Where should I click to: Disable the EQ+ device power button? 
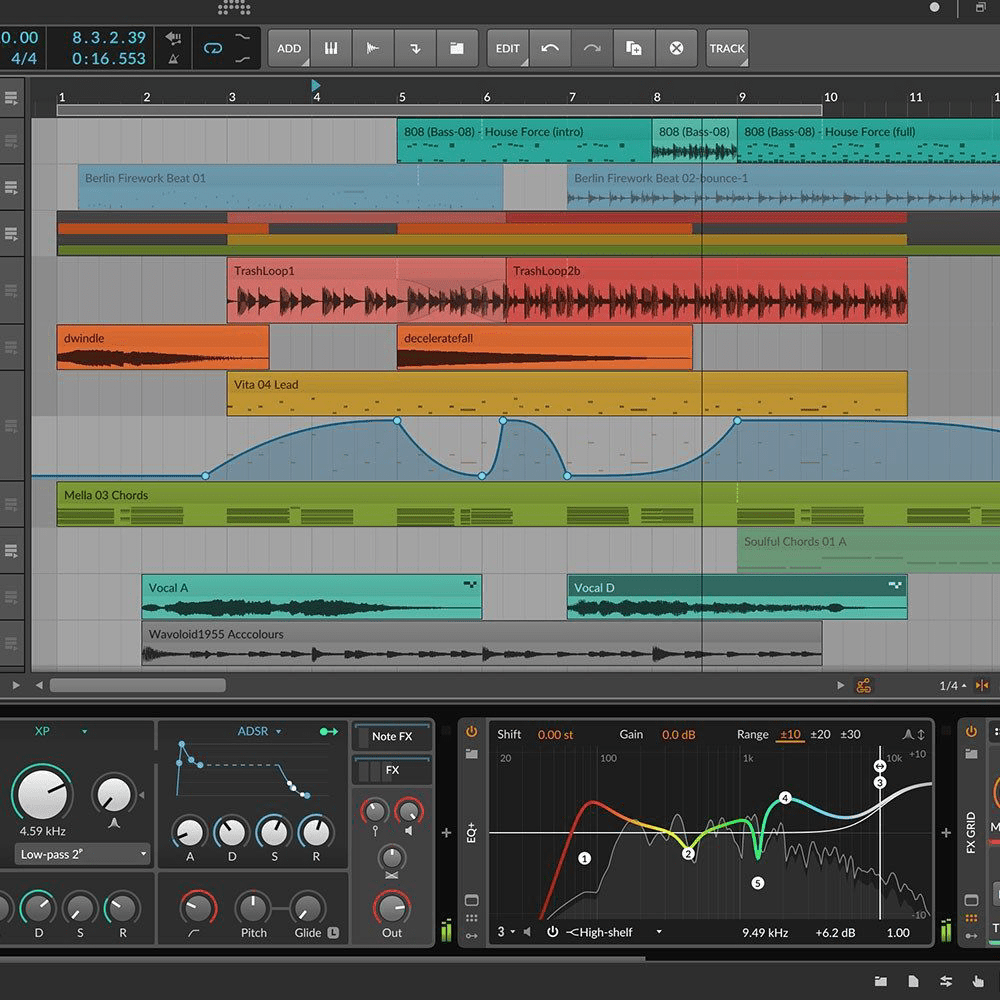pos(470,731)
